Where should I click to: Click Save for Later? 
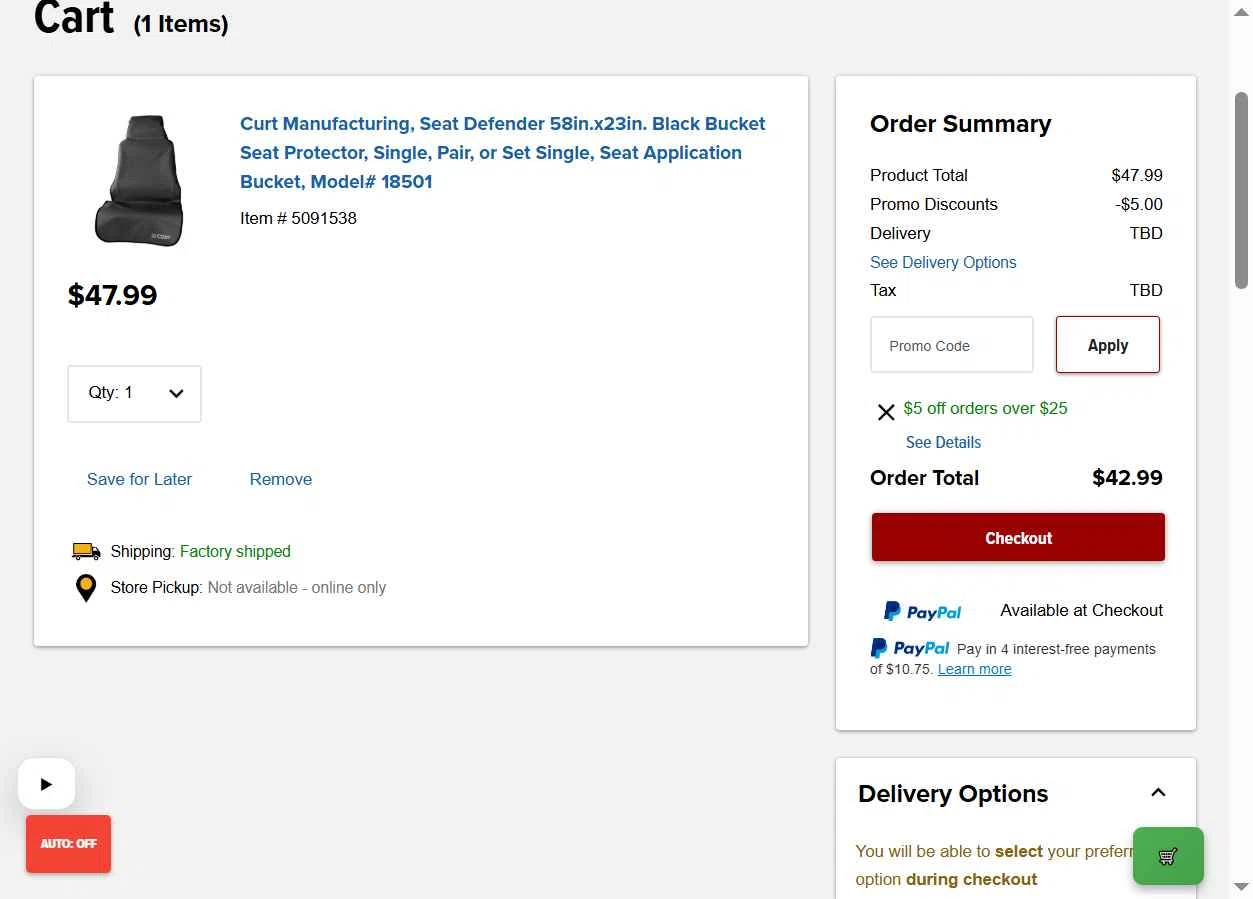[x=139, y=479]
